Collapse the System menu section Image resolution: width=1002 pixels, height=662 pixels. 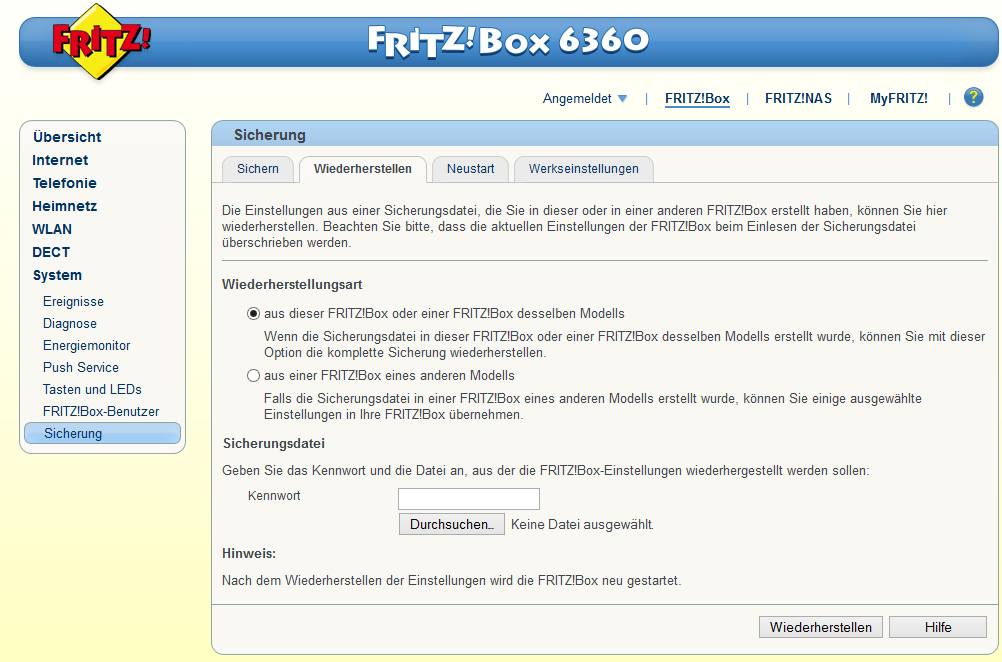point(57,275)
